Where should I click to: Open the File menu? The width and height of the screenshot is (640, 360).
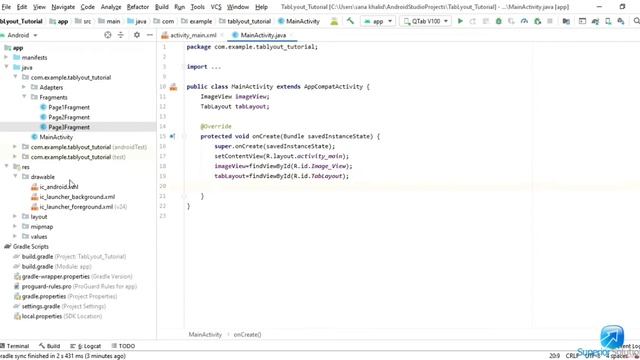(x=6, y=7)
